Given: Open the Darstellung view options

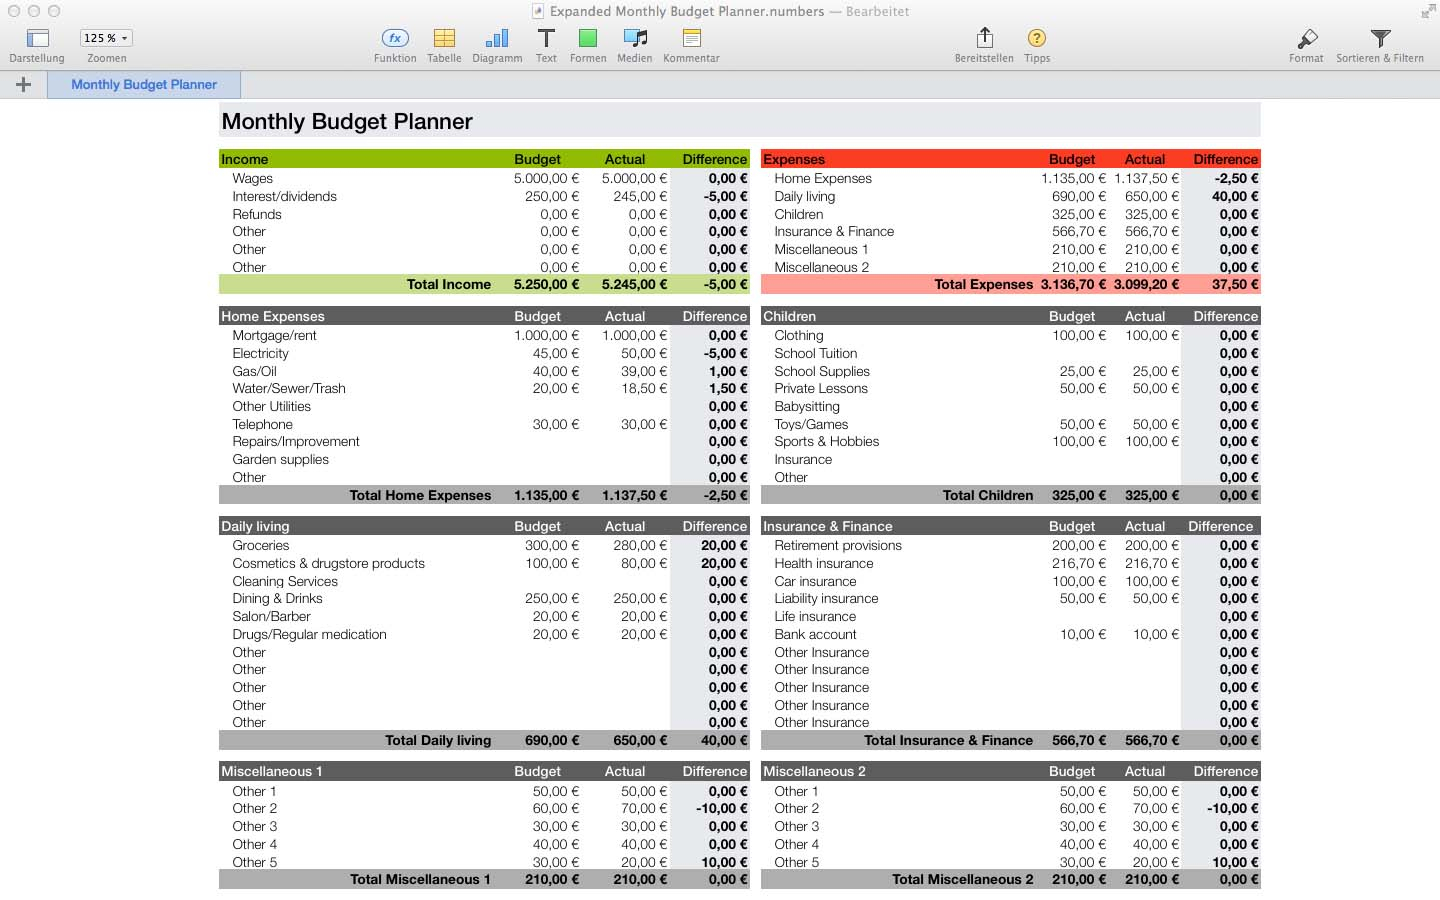Looking at the screenshot, I should pos(37,39).
